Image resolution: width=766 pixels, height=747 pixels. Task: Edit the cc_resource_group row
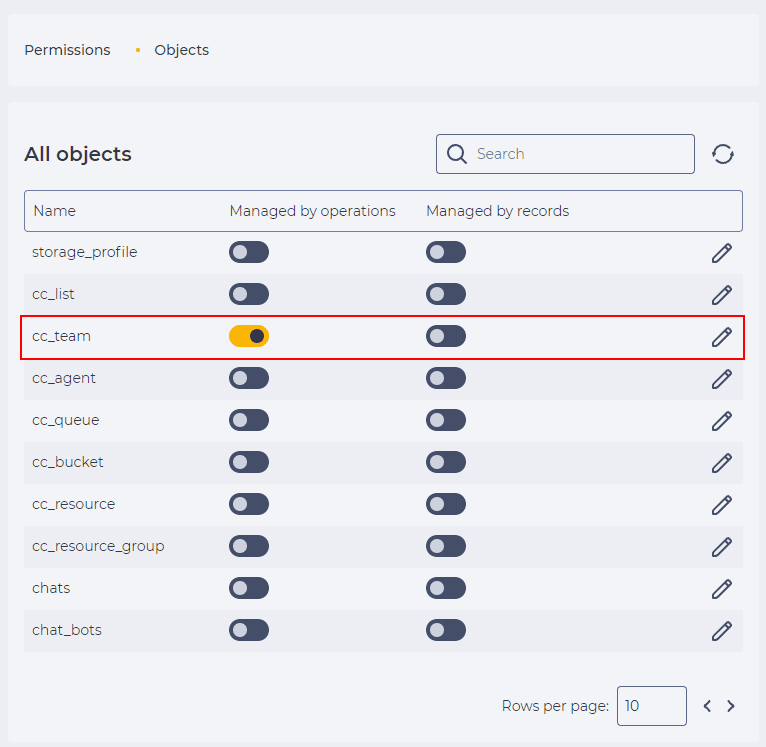[722, 547]
